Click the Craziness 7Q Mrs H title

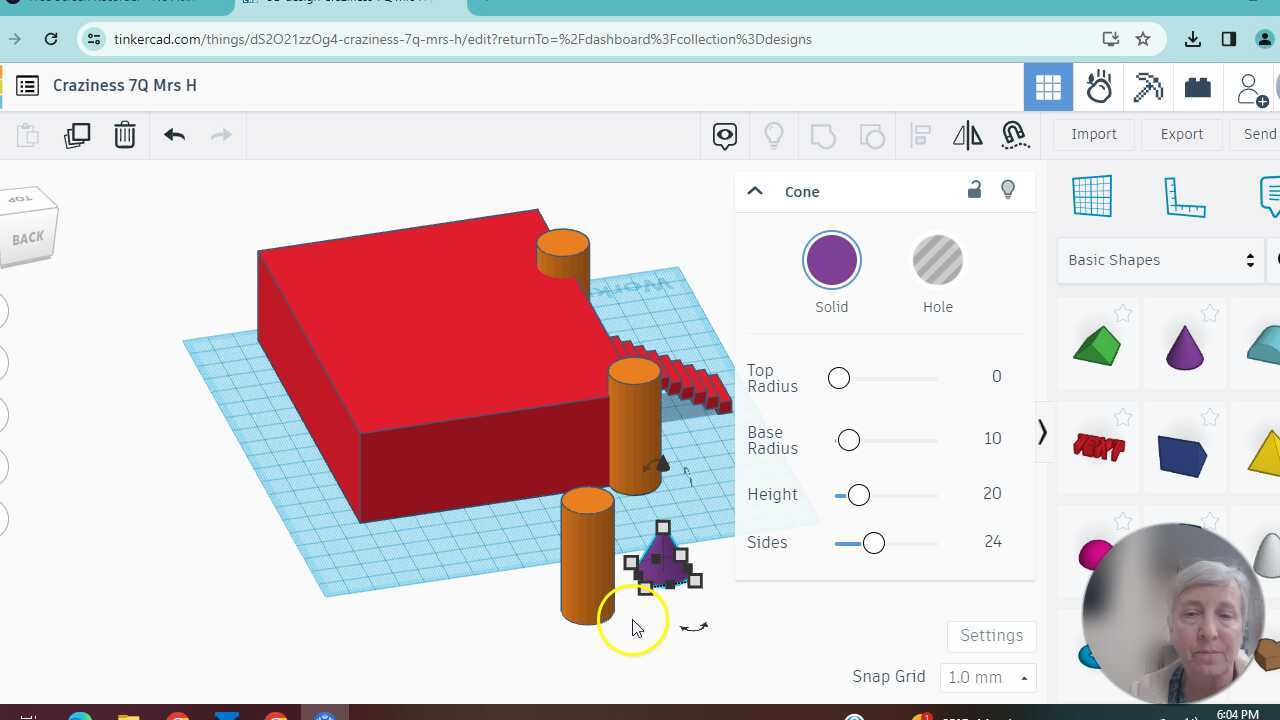124,85
